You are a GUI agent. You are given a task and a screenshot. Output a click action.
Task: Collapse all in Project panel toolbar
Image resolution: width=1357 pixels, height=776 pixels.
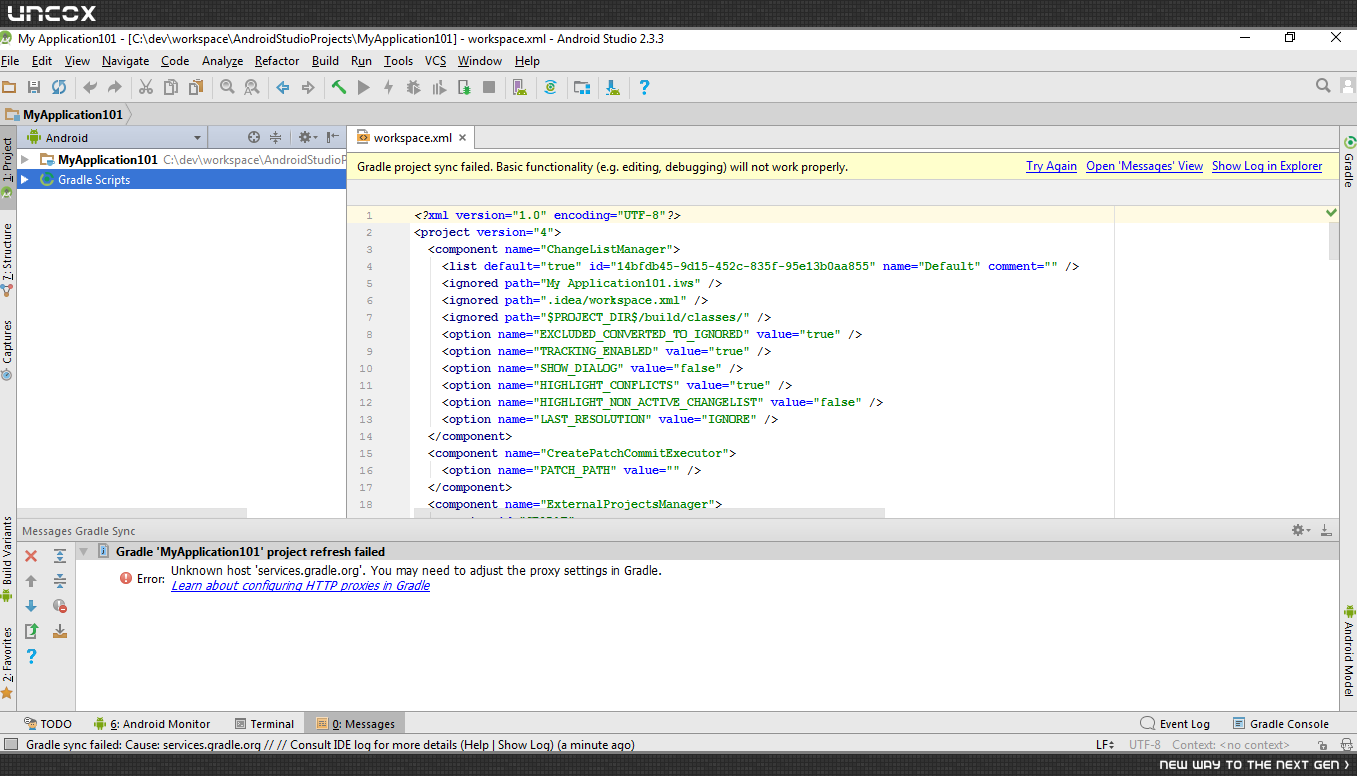[x=276, y=138]
